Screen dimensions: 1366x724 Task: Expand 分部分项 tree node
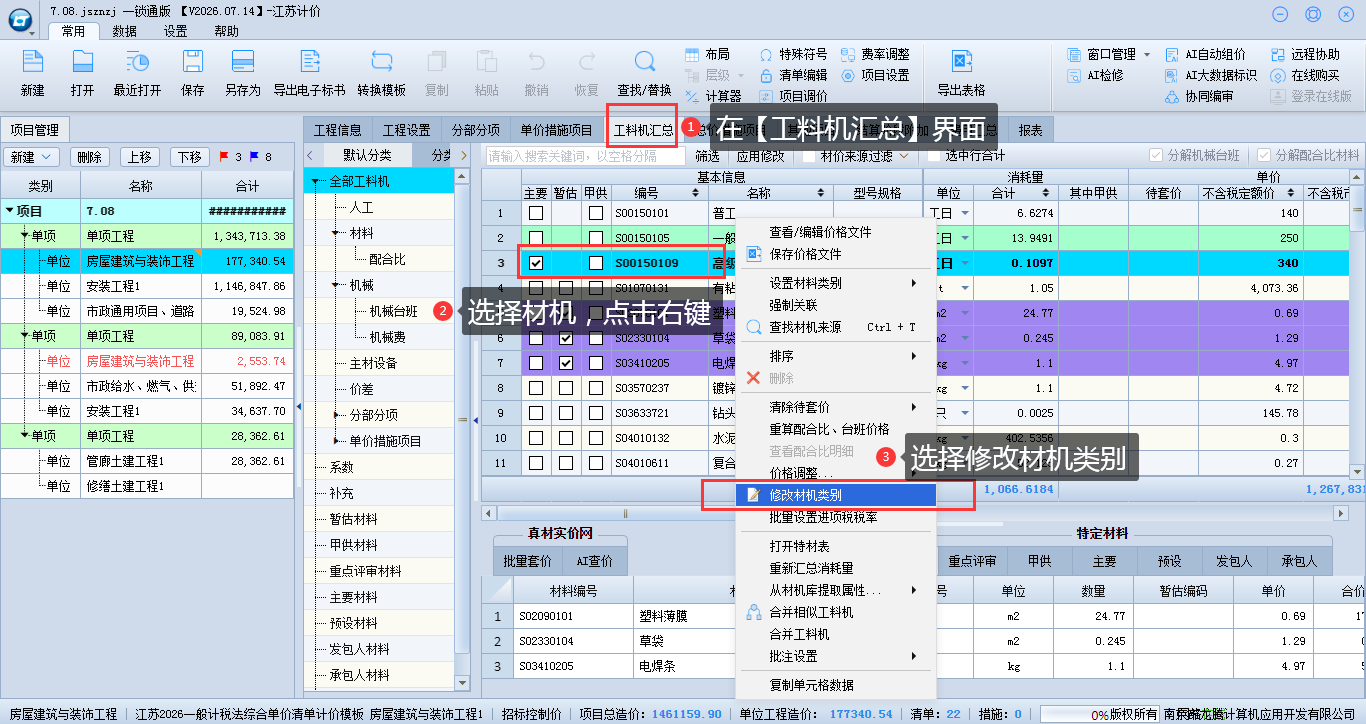click(337, 415)
